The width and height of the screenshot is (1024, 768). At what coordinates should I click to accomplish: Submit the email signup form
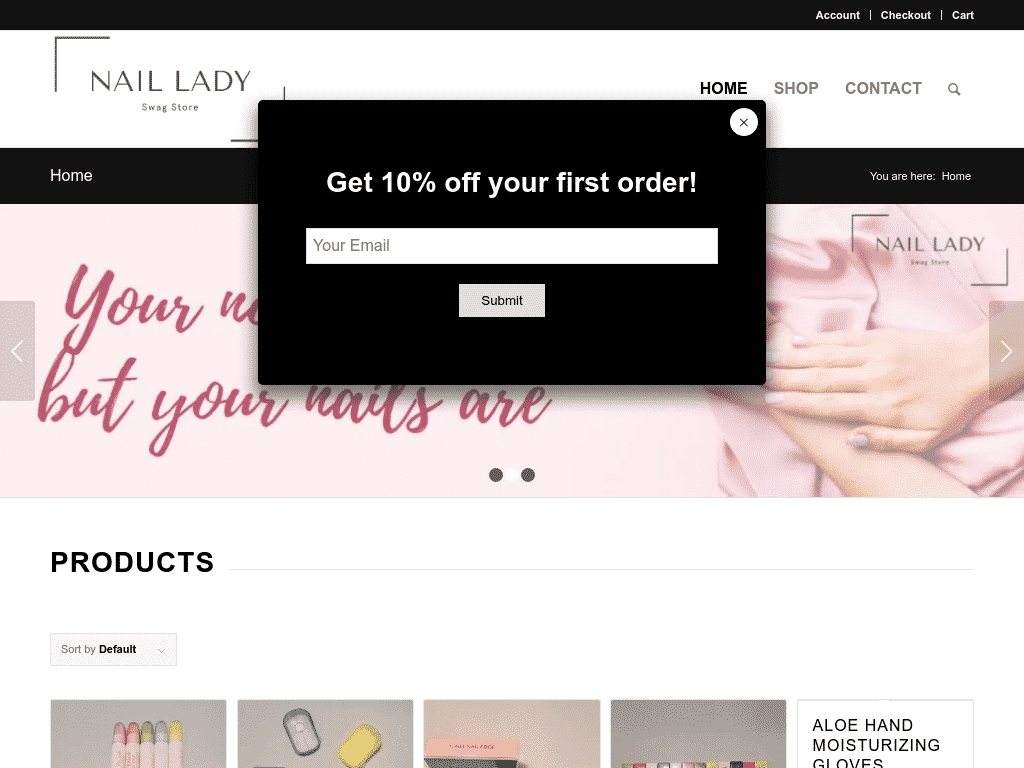[x=502, y=300]
